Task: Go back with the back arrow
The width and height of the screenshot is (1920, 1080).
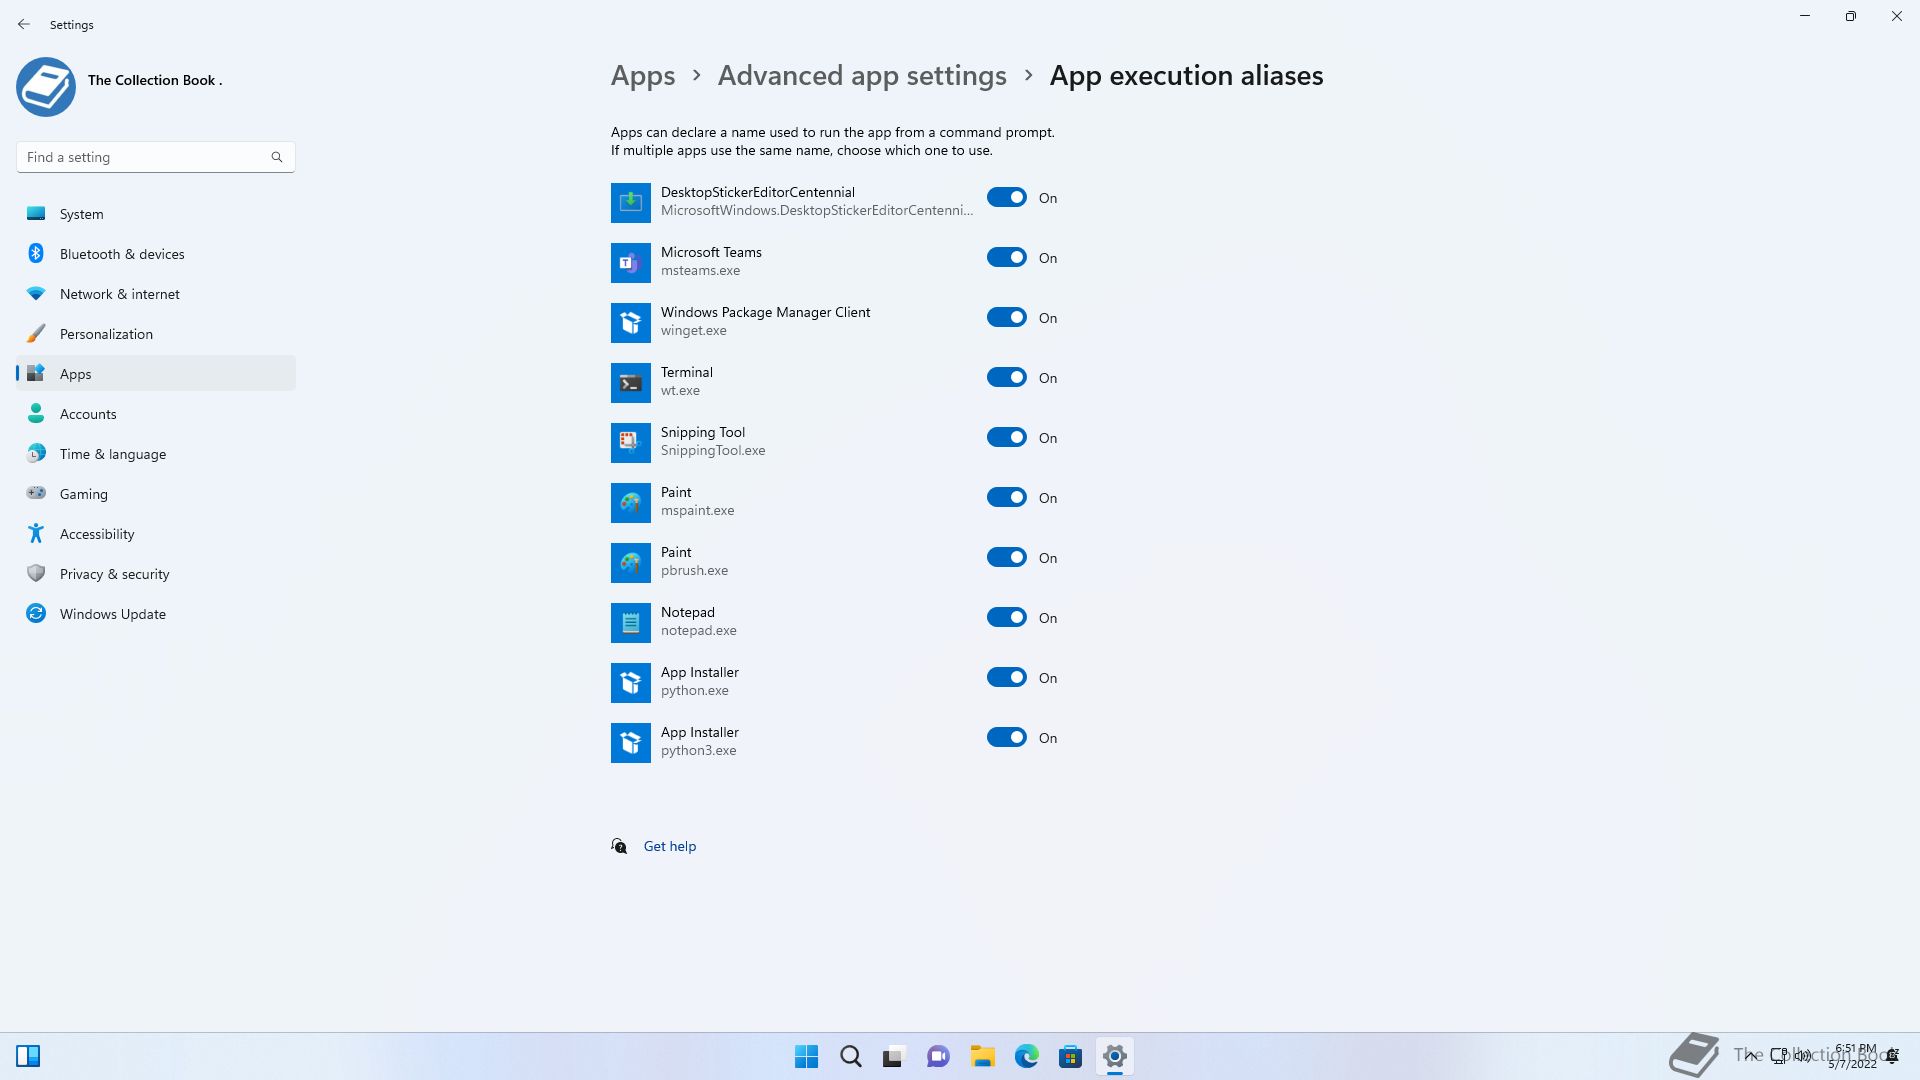Action: click(x=24, y=24)
